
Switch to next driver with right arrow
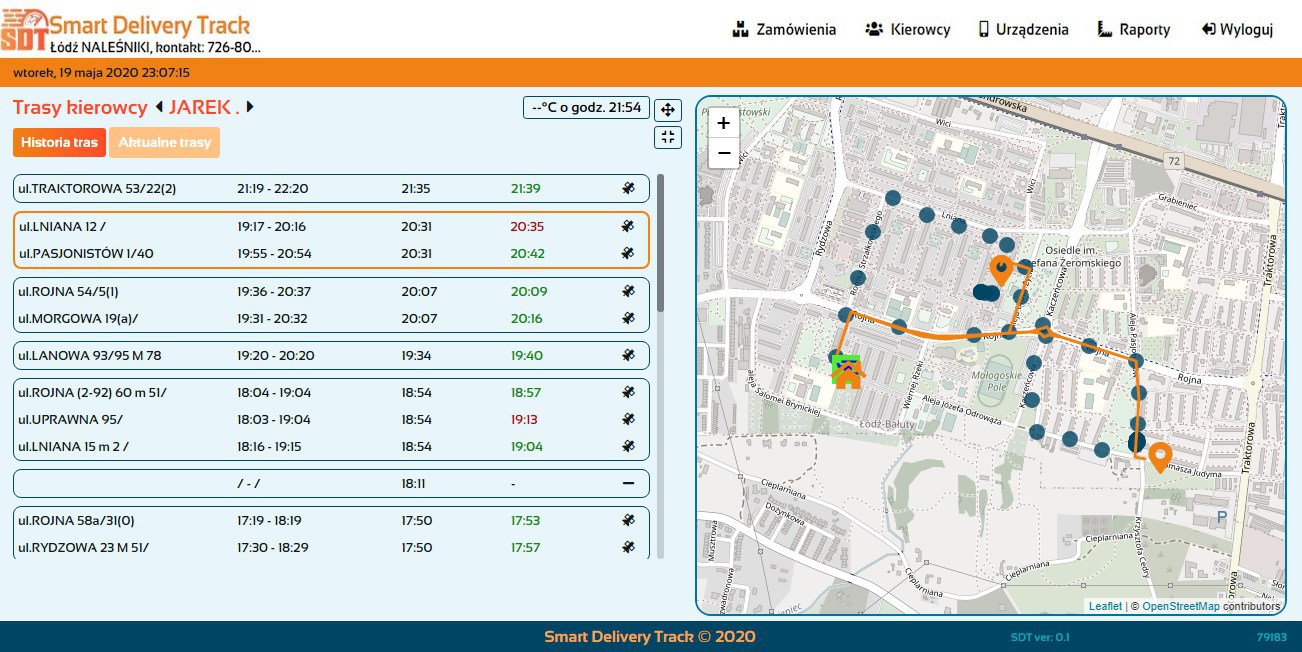(x=250, y=107)
